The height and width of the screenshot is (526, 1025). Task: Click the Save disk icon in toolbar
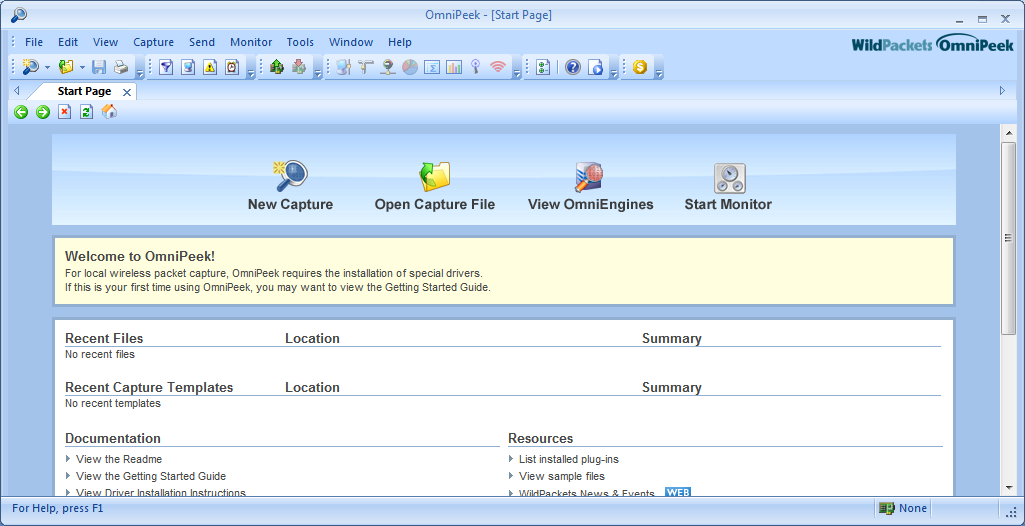99,67
